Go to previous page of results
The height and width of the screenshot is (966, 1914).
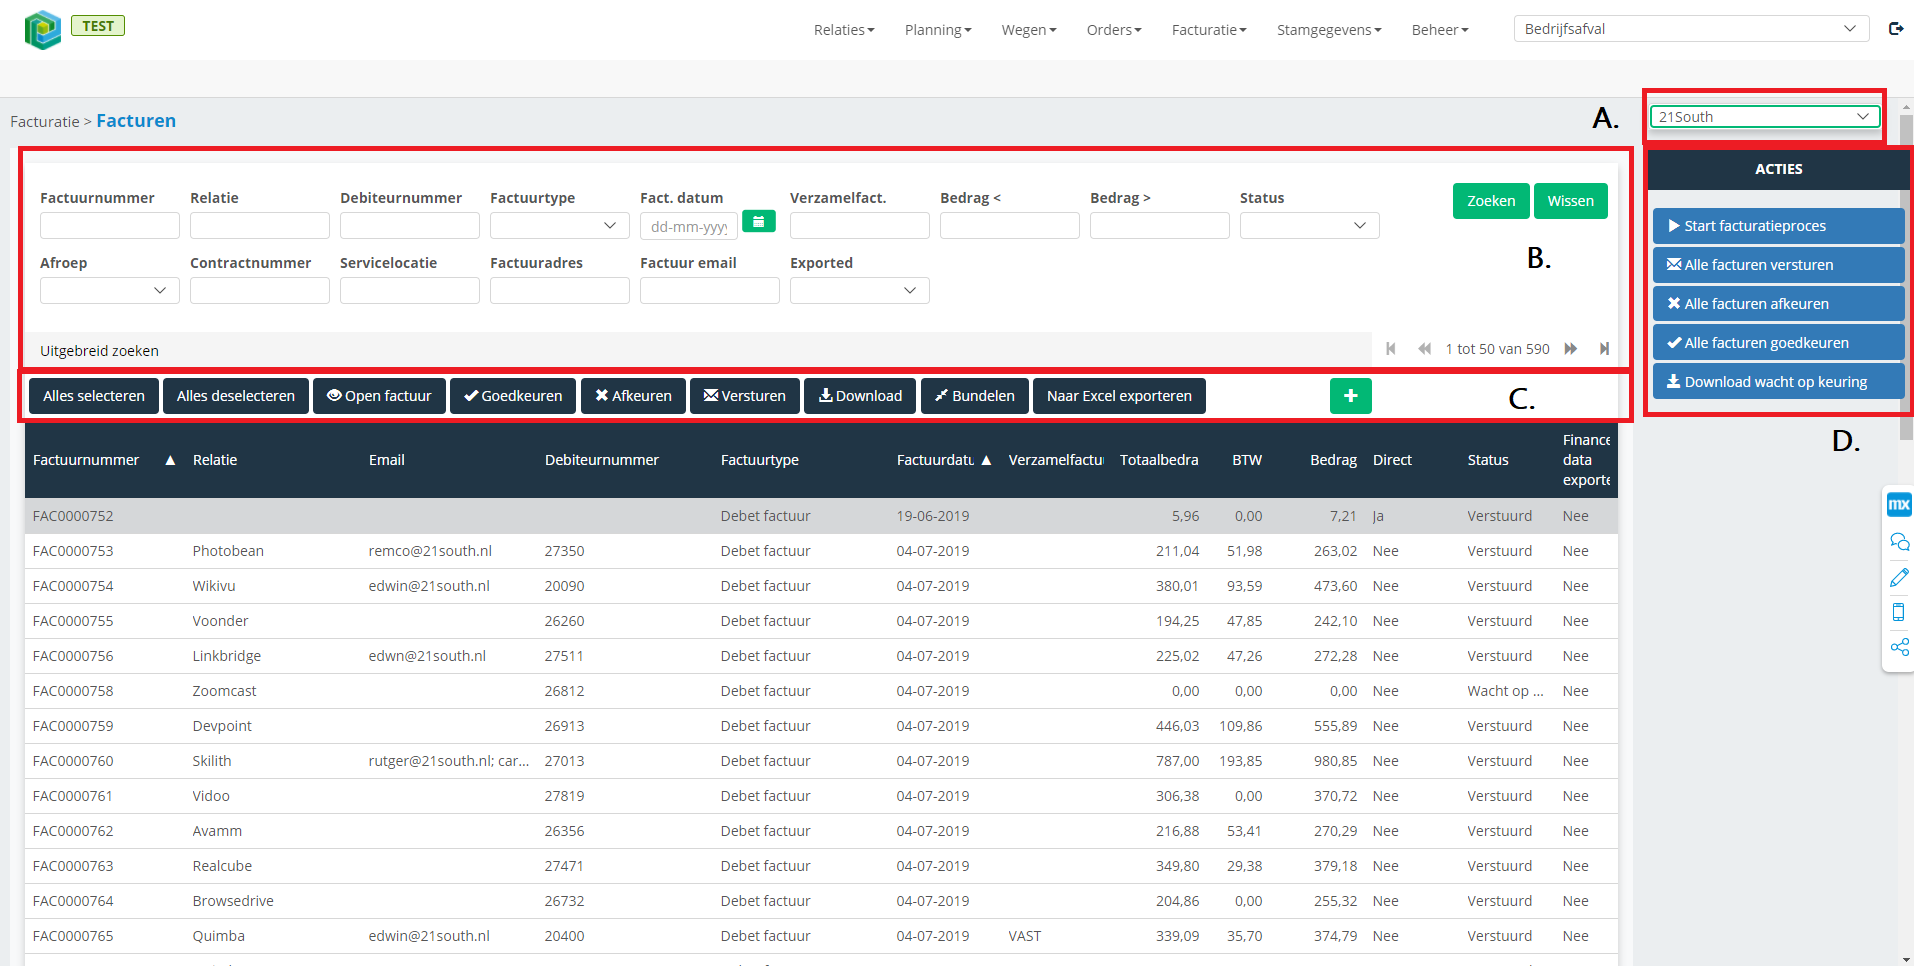(x=1424, y=349)
